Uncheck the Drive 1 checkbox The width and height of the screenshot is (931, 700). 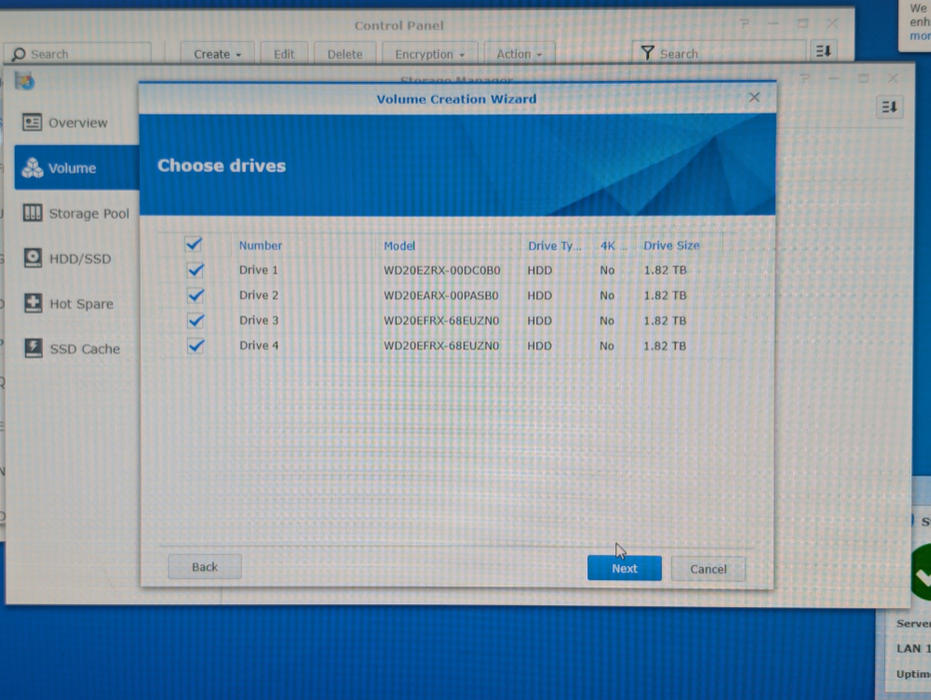coord(194,269)
